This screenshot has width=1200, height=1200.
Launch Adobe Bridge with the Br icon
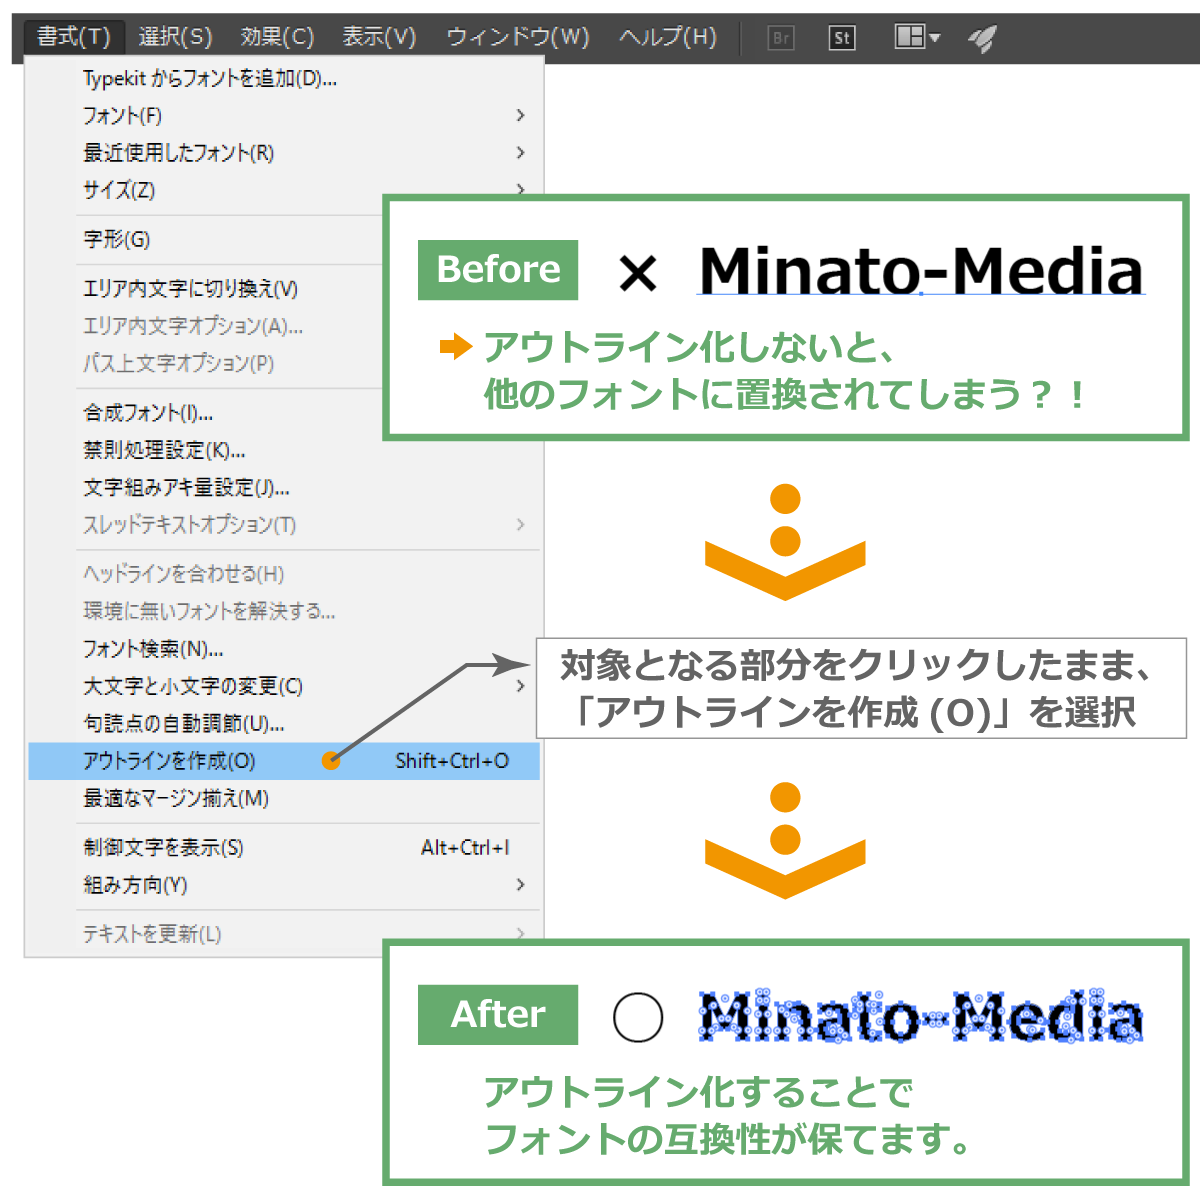click(781, 38)
